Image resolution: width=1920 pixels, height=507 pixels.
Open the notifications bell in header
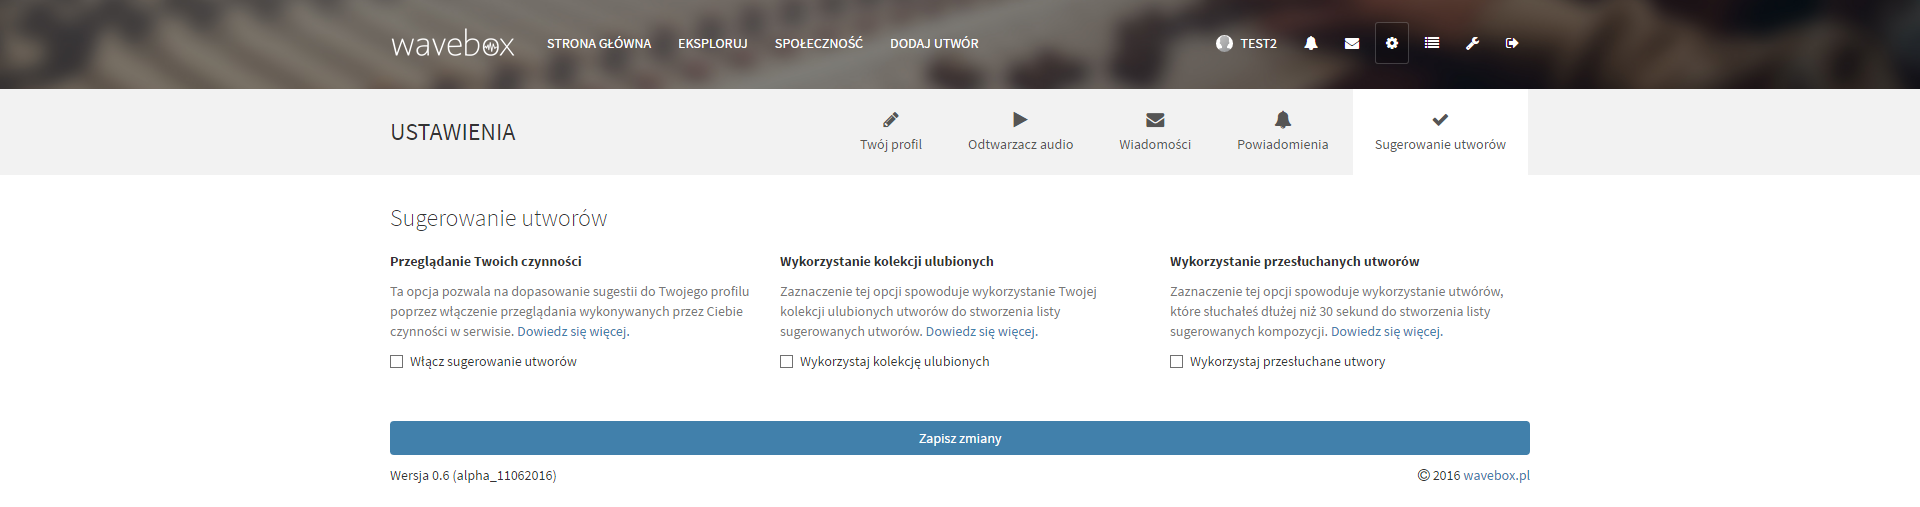point(1310,43)
